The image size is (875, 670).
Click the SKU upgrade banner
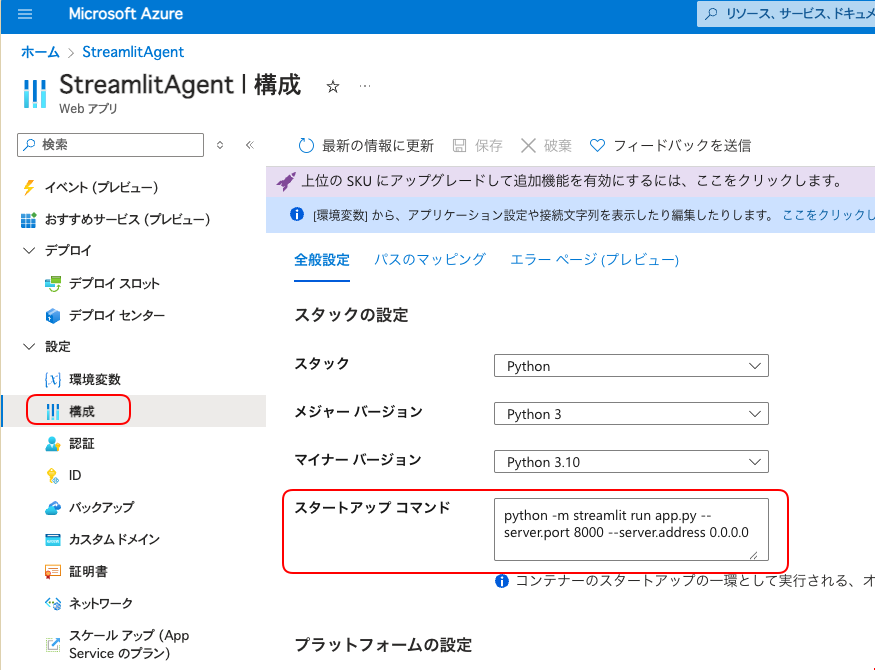coord(570,181)
